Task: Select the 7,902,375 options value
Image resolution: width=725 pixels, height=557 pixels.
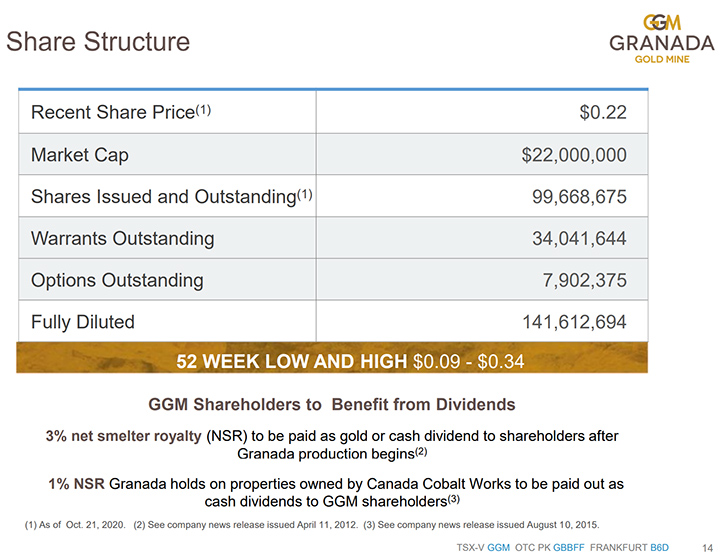Action: [585, 280]
